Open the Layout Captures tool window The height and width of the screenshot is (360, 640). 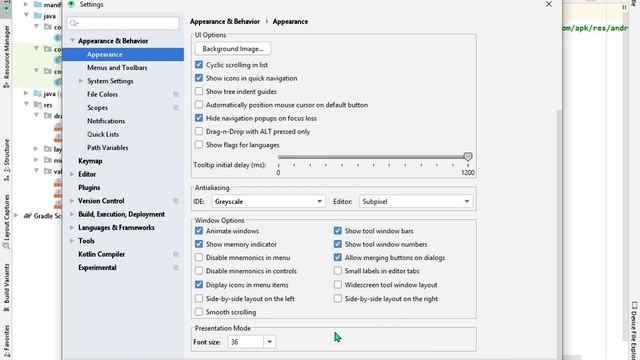point(6,221)
